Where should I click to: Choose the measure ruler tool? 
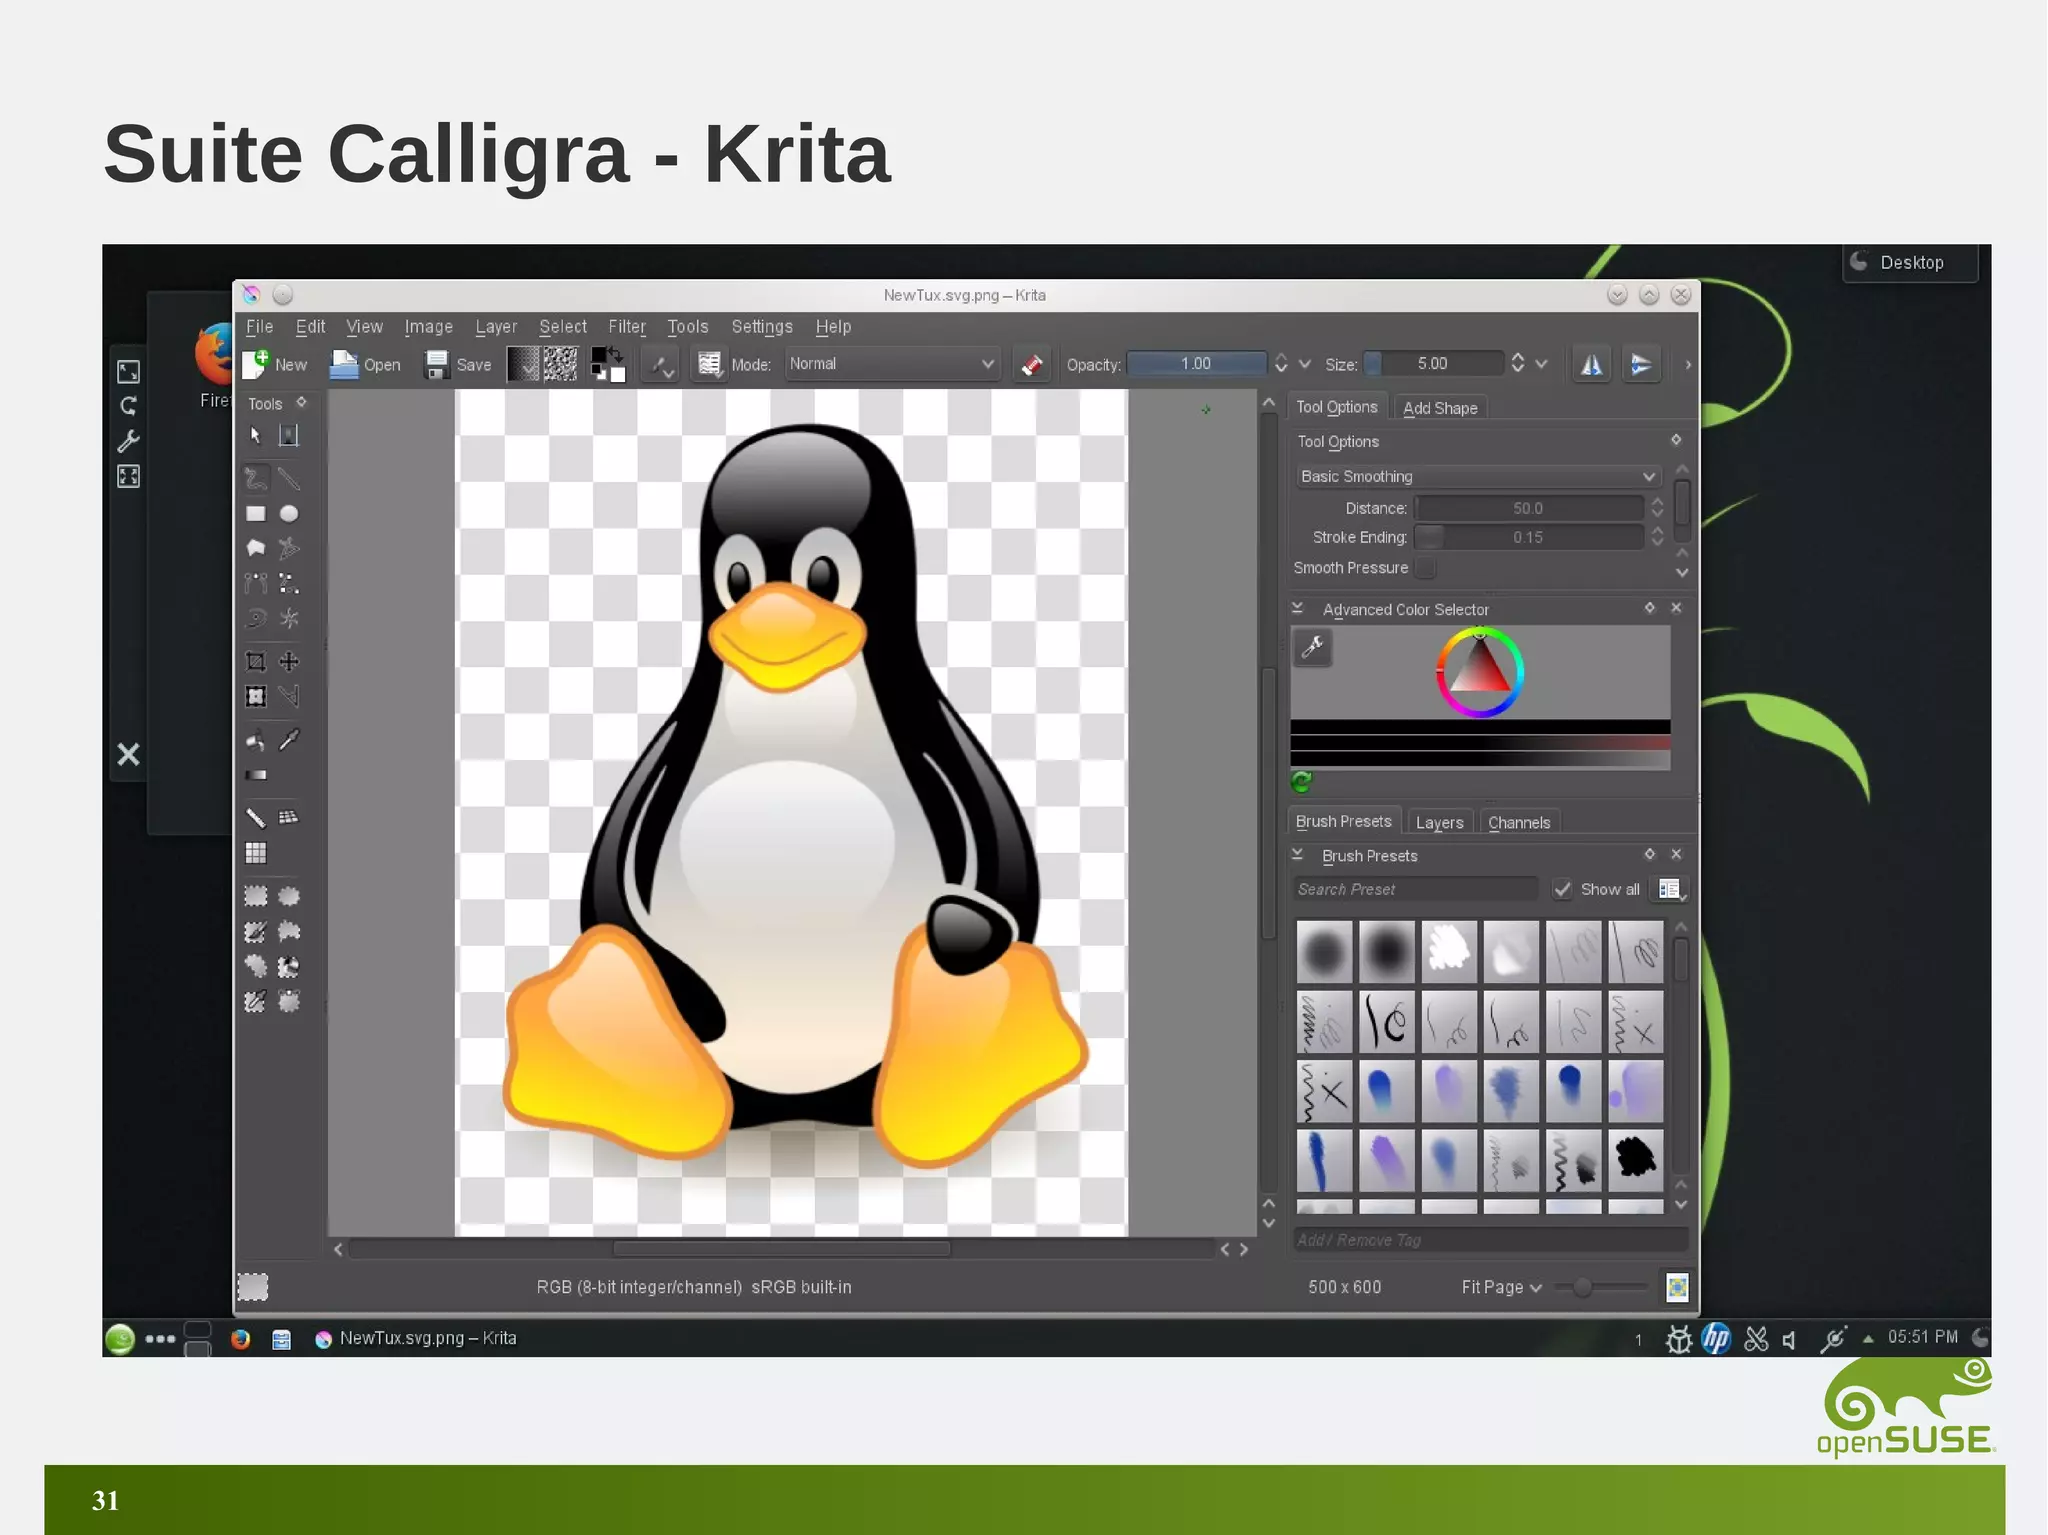click(256, 818)
